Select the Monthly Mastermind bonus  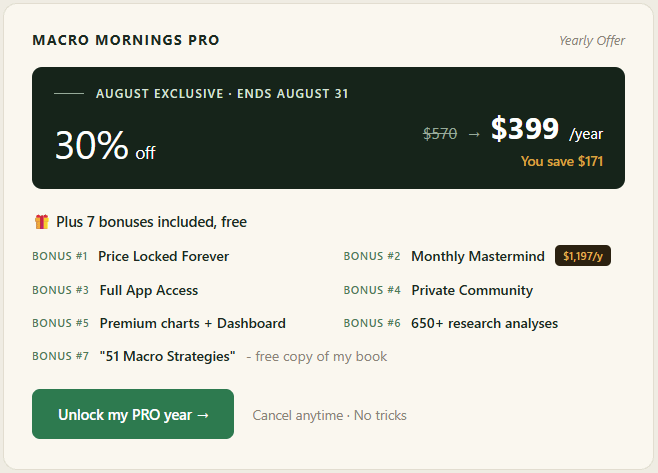click(x=478, y=256)
